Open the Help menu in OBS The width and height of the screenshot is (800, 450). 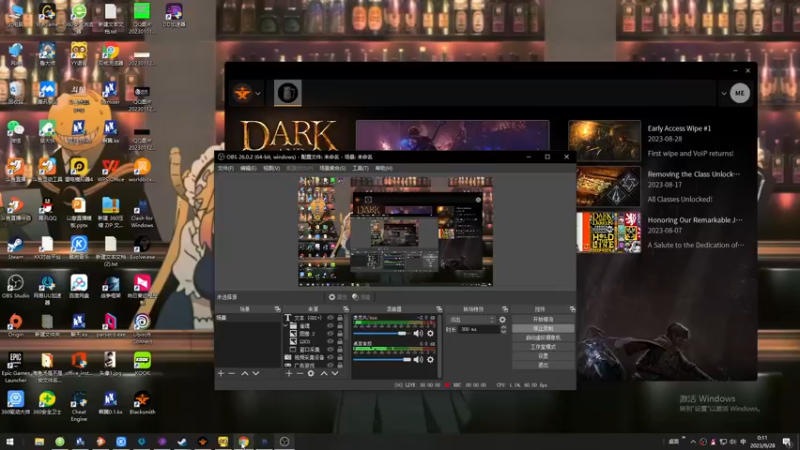[384, 168]
